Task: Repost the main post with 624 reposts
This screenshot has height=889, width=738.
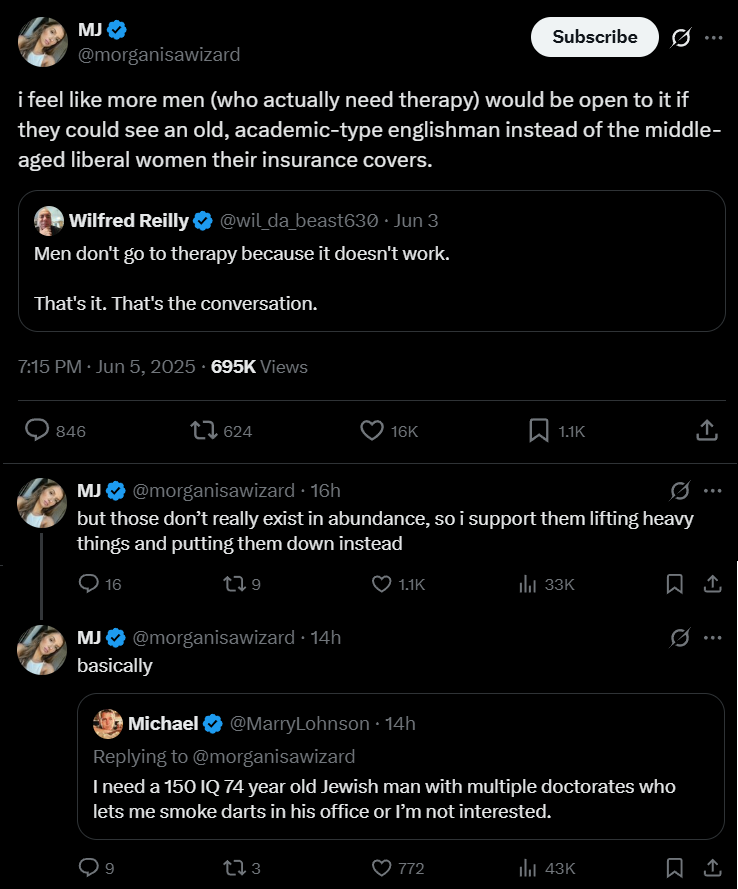Action: (204, 430)
